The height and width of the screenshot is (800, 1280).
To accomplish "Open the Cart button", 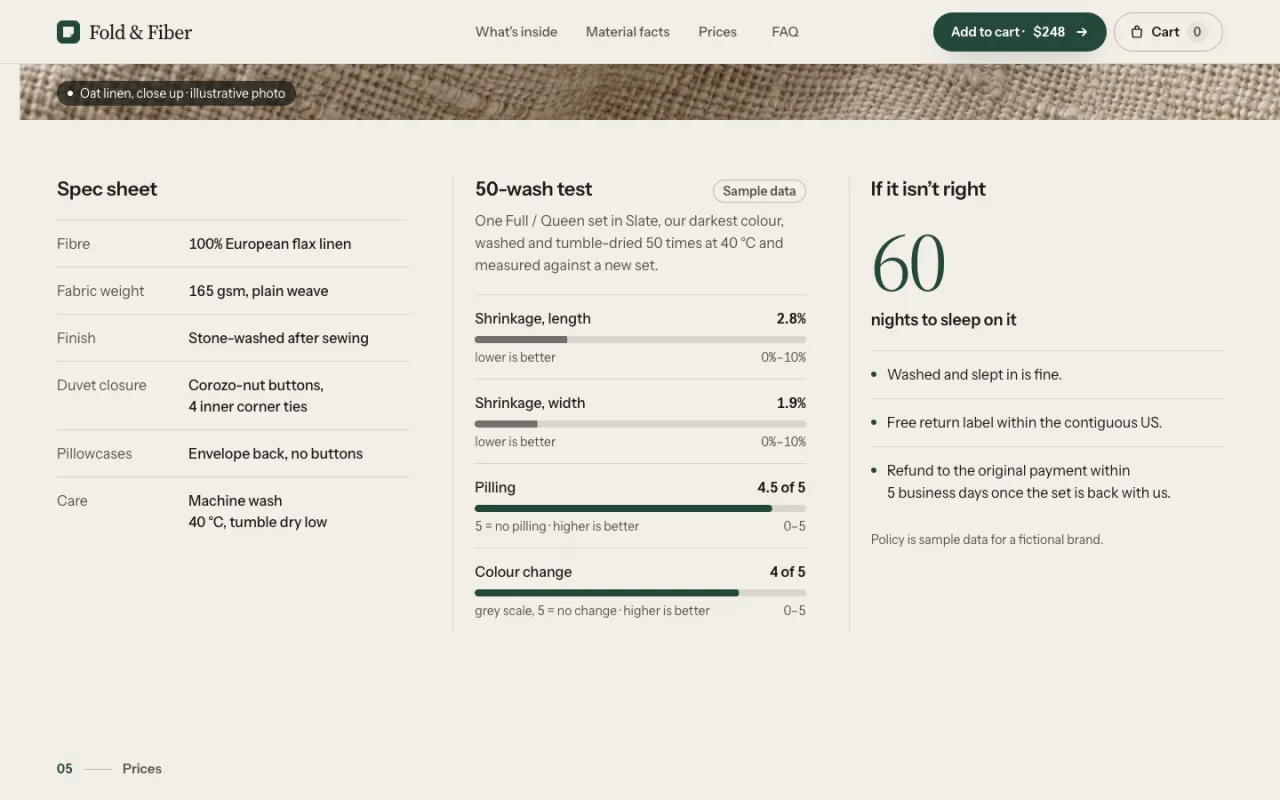I will pyautogui.click(x=1168, y=32).
